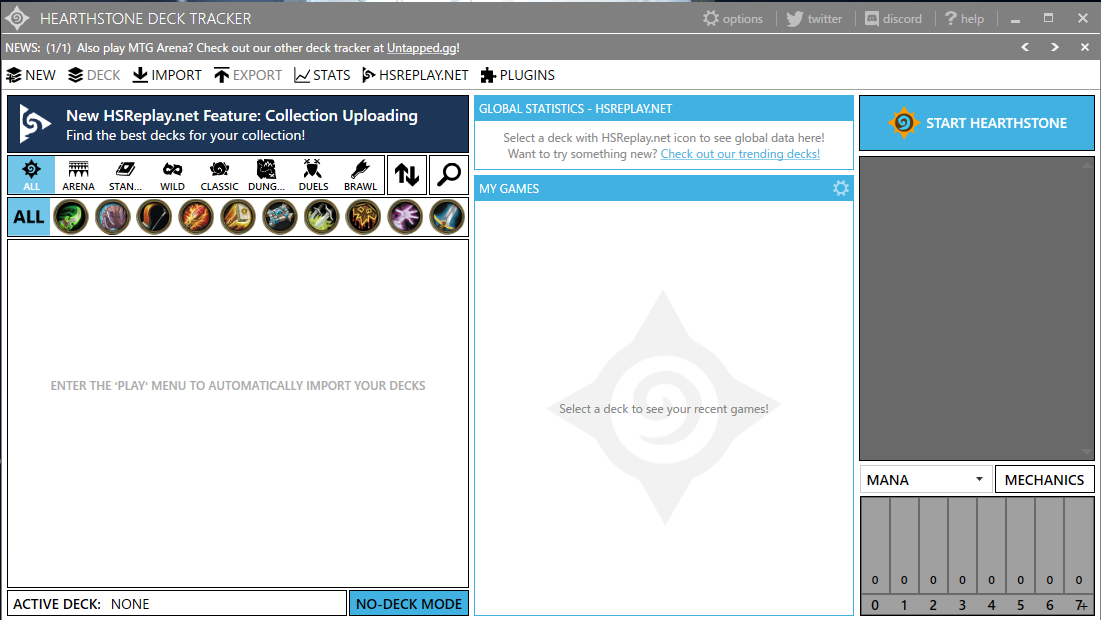Filter by Paladin hammer class icon
1101x620 pixels.
(x=238, y=217)
